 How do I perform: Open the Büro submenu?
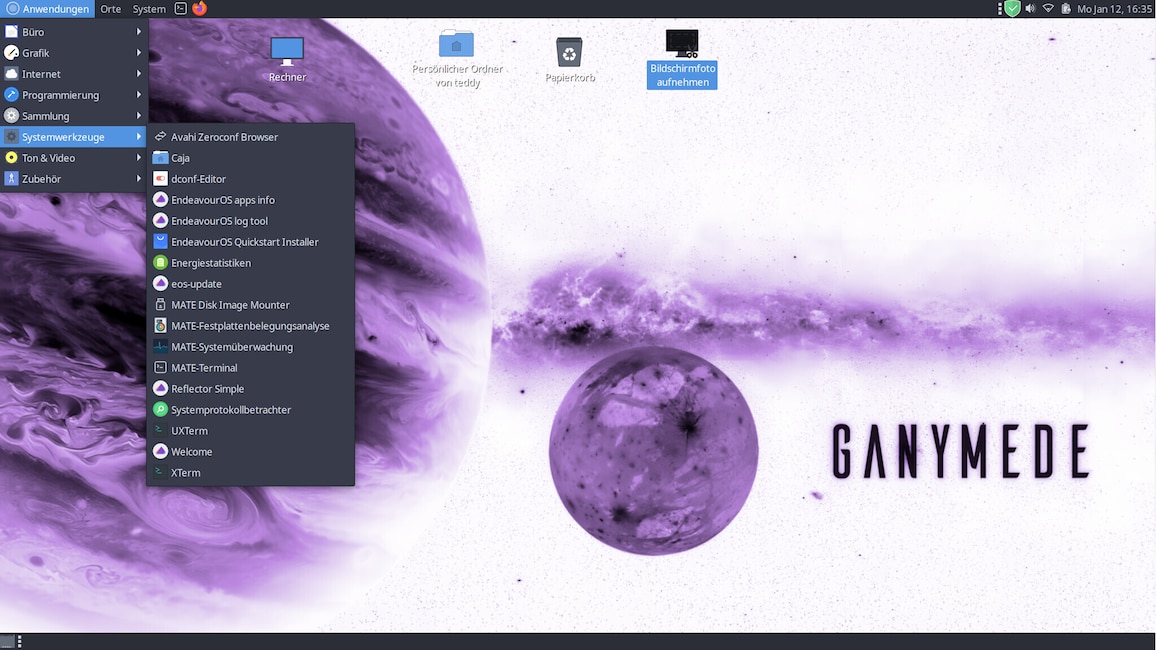[x=74, y=32]
